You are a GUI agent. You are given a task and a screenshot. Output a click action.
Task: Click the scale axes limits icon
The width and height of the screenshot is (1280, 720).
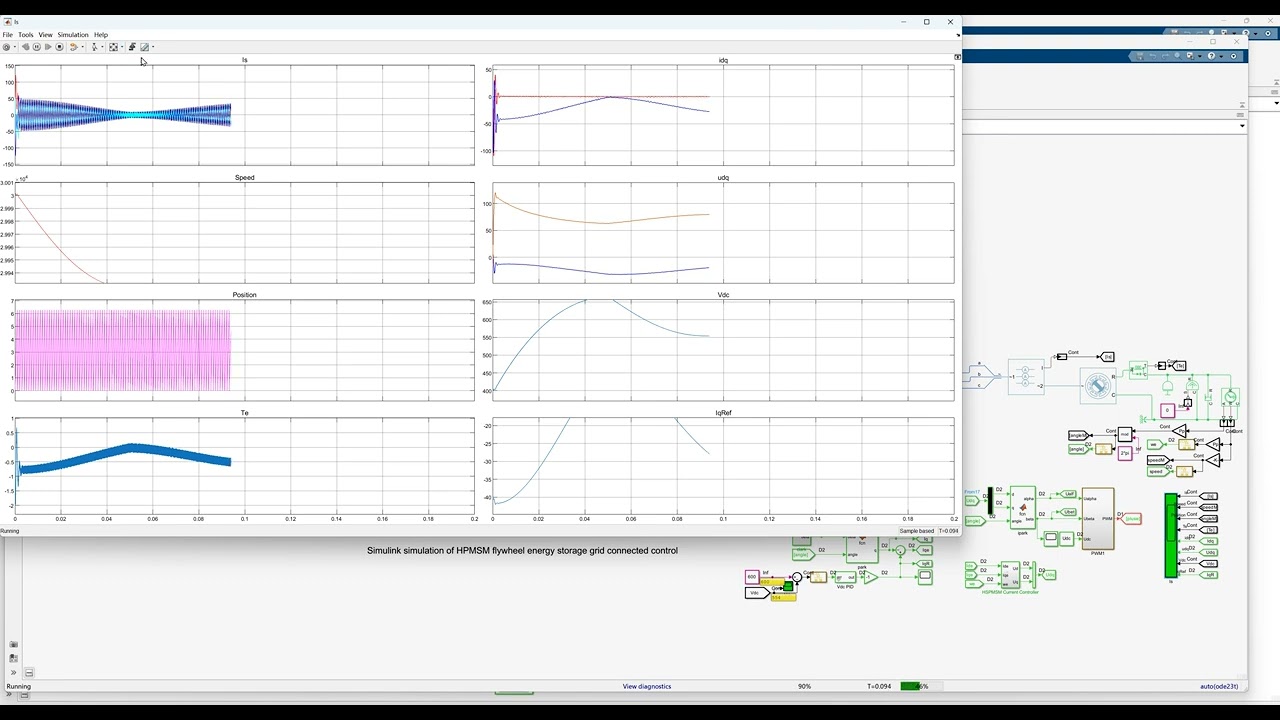coord(113,47)
